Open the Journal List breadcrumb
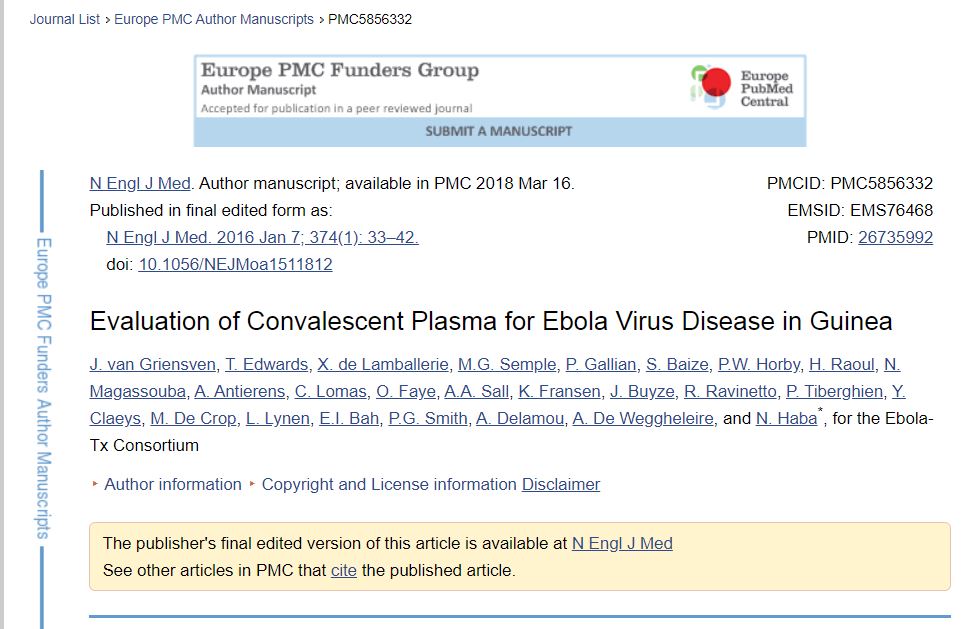 (65, 19)
